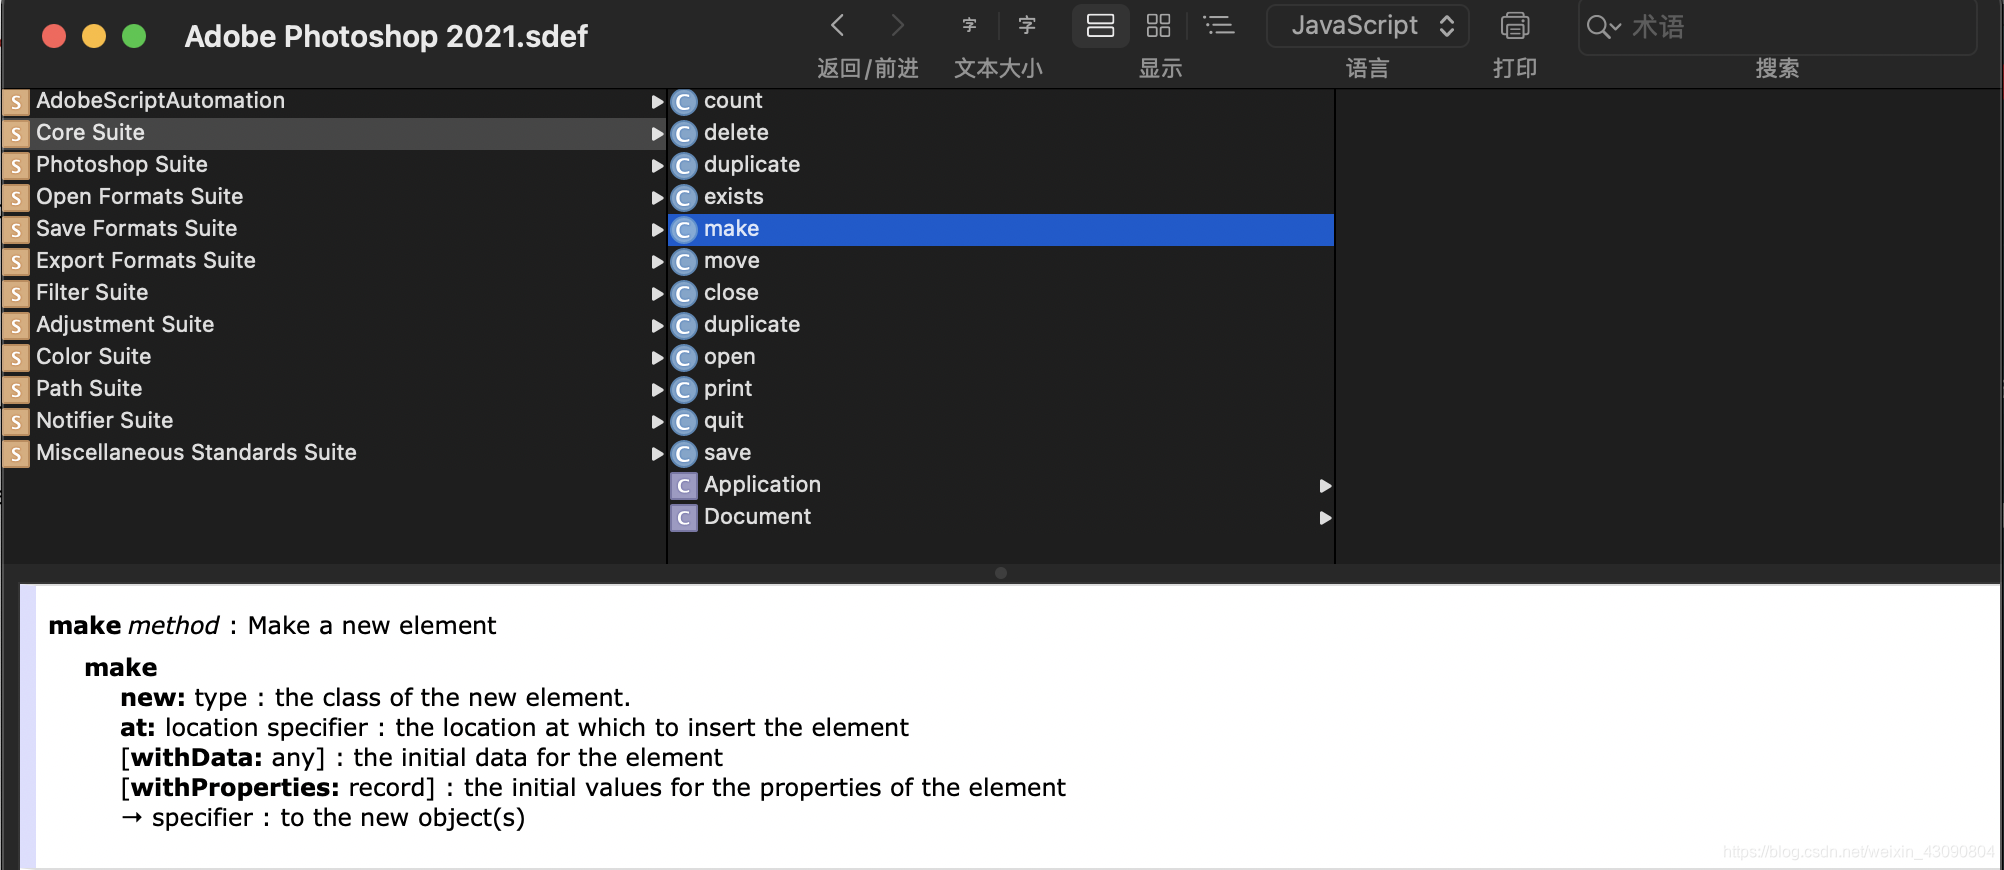Select Core Suite in the suite list
The width and height of the screenshot is (2004, 870).
[334, 133]
